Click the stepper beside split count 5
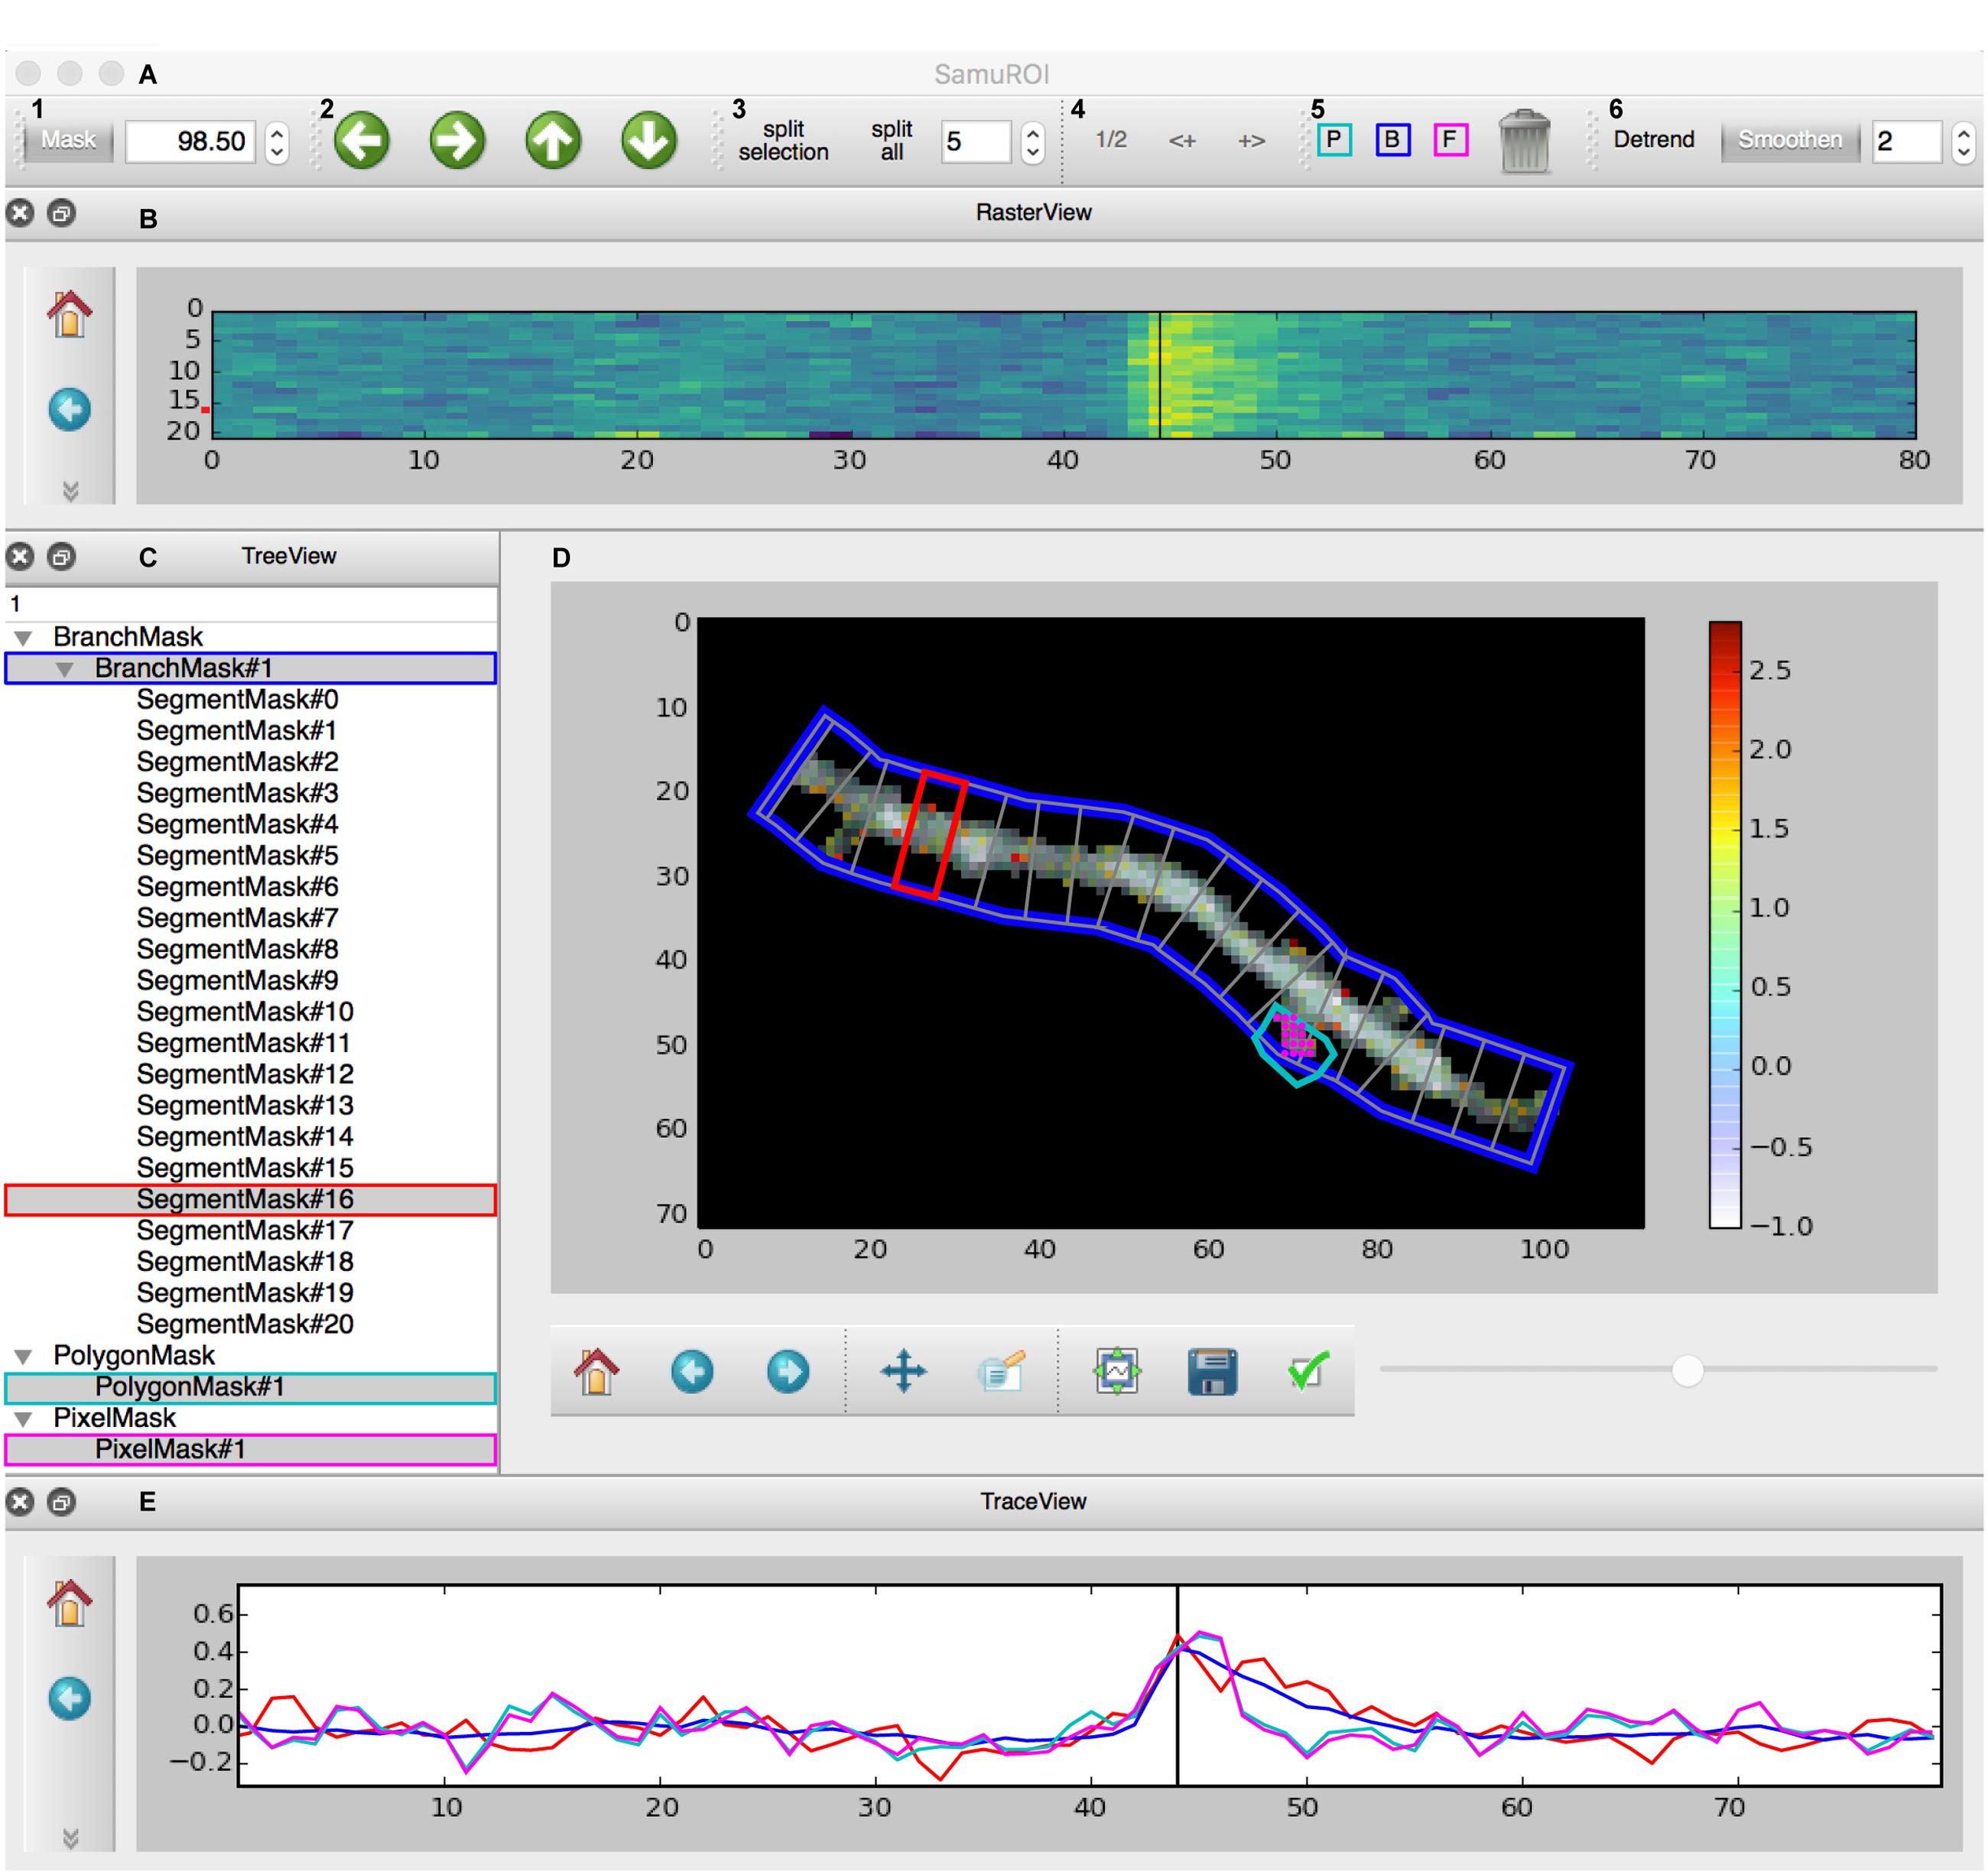 tap(1033, 141)
